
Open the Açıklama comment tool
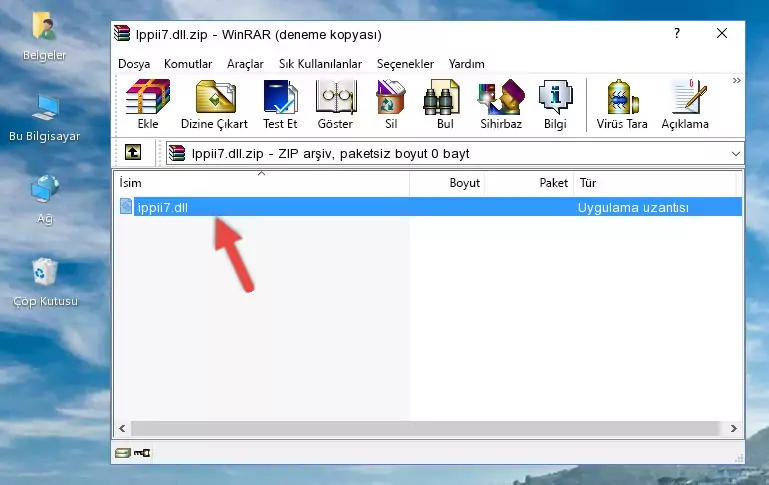pos(685,104)
